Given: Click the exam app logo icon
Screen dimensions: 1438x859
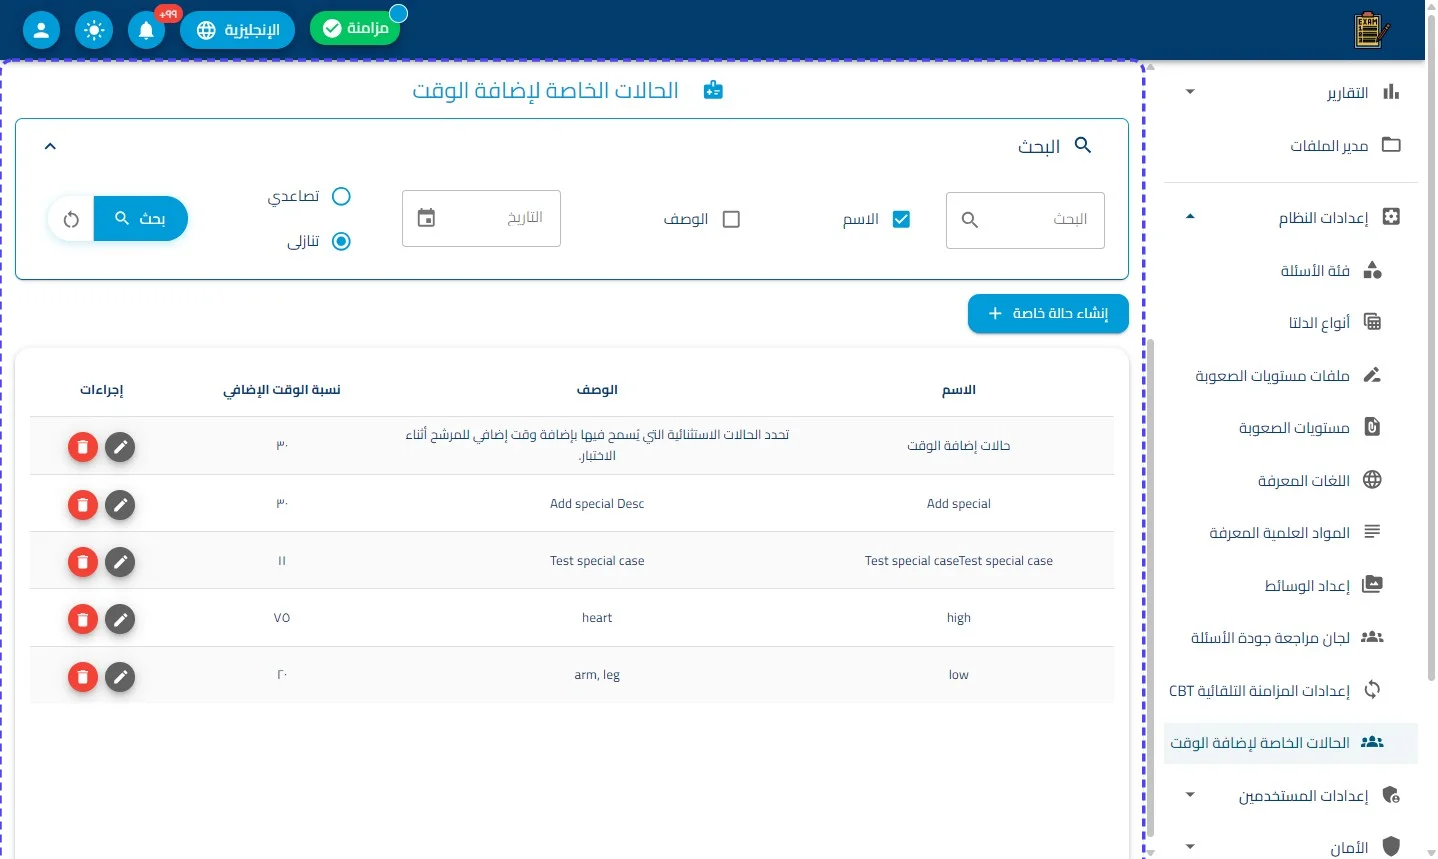Looking at the screenshot, I should tap(1371, 30).
